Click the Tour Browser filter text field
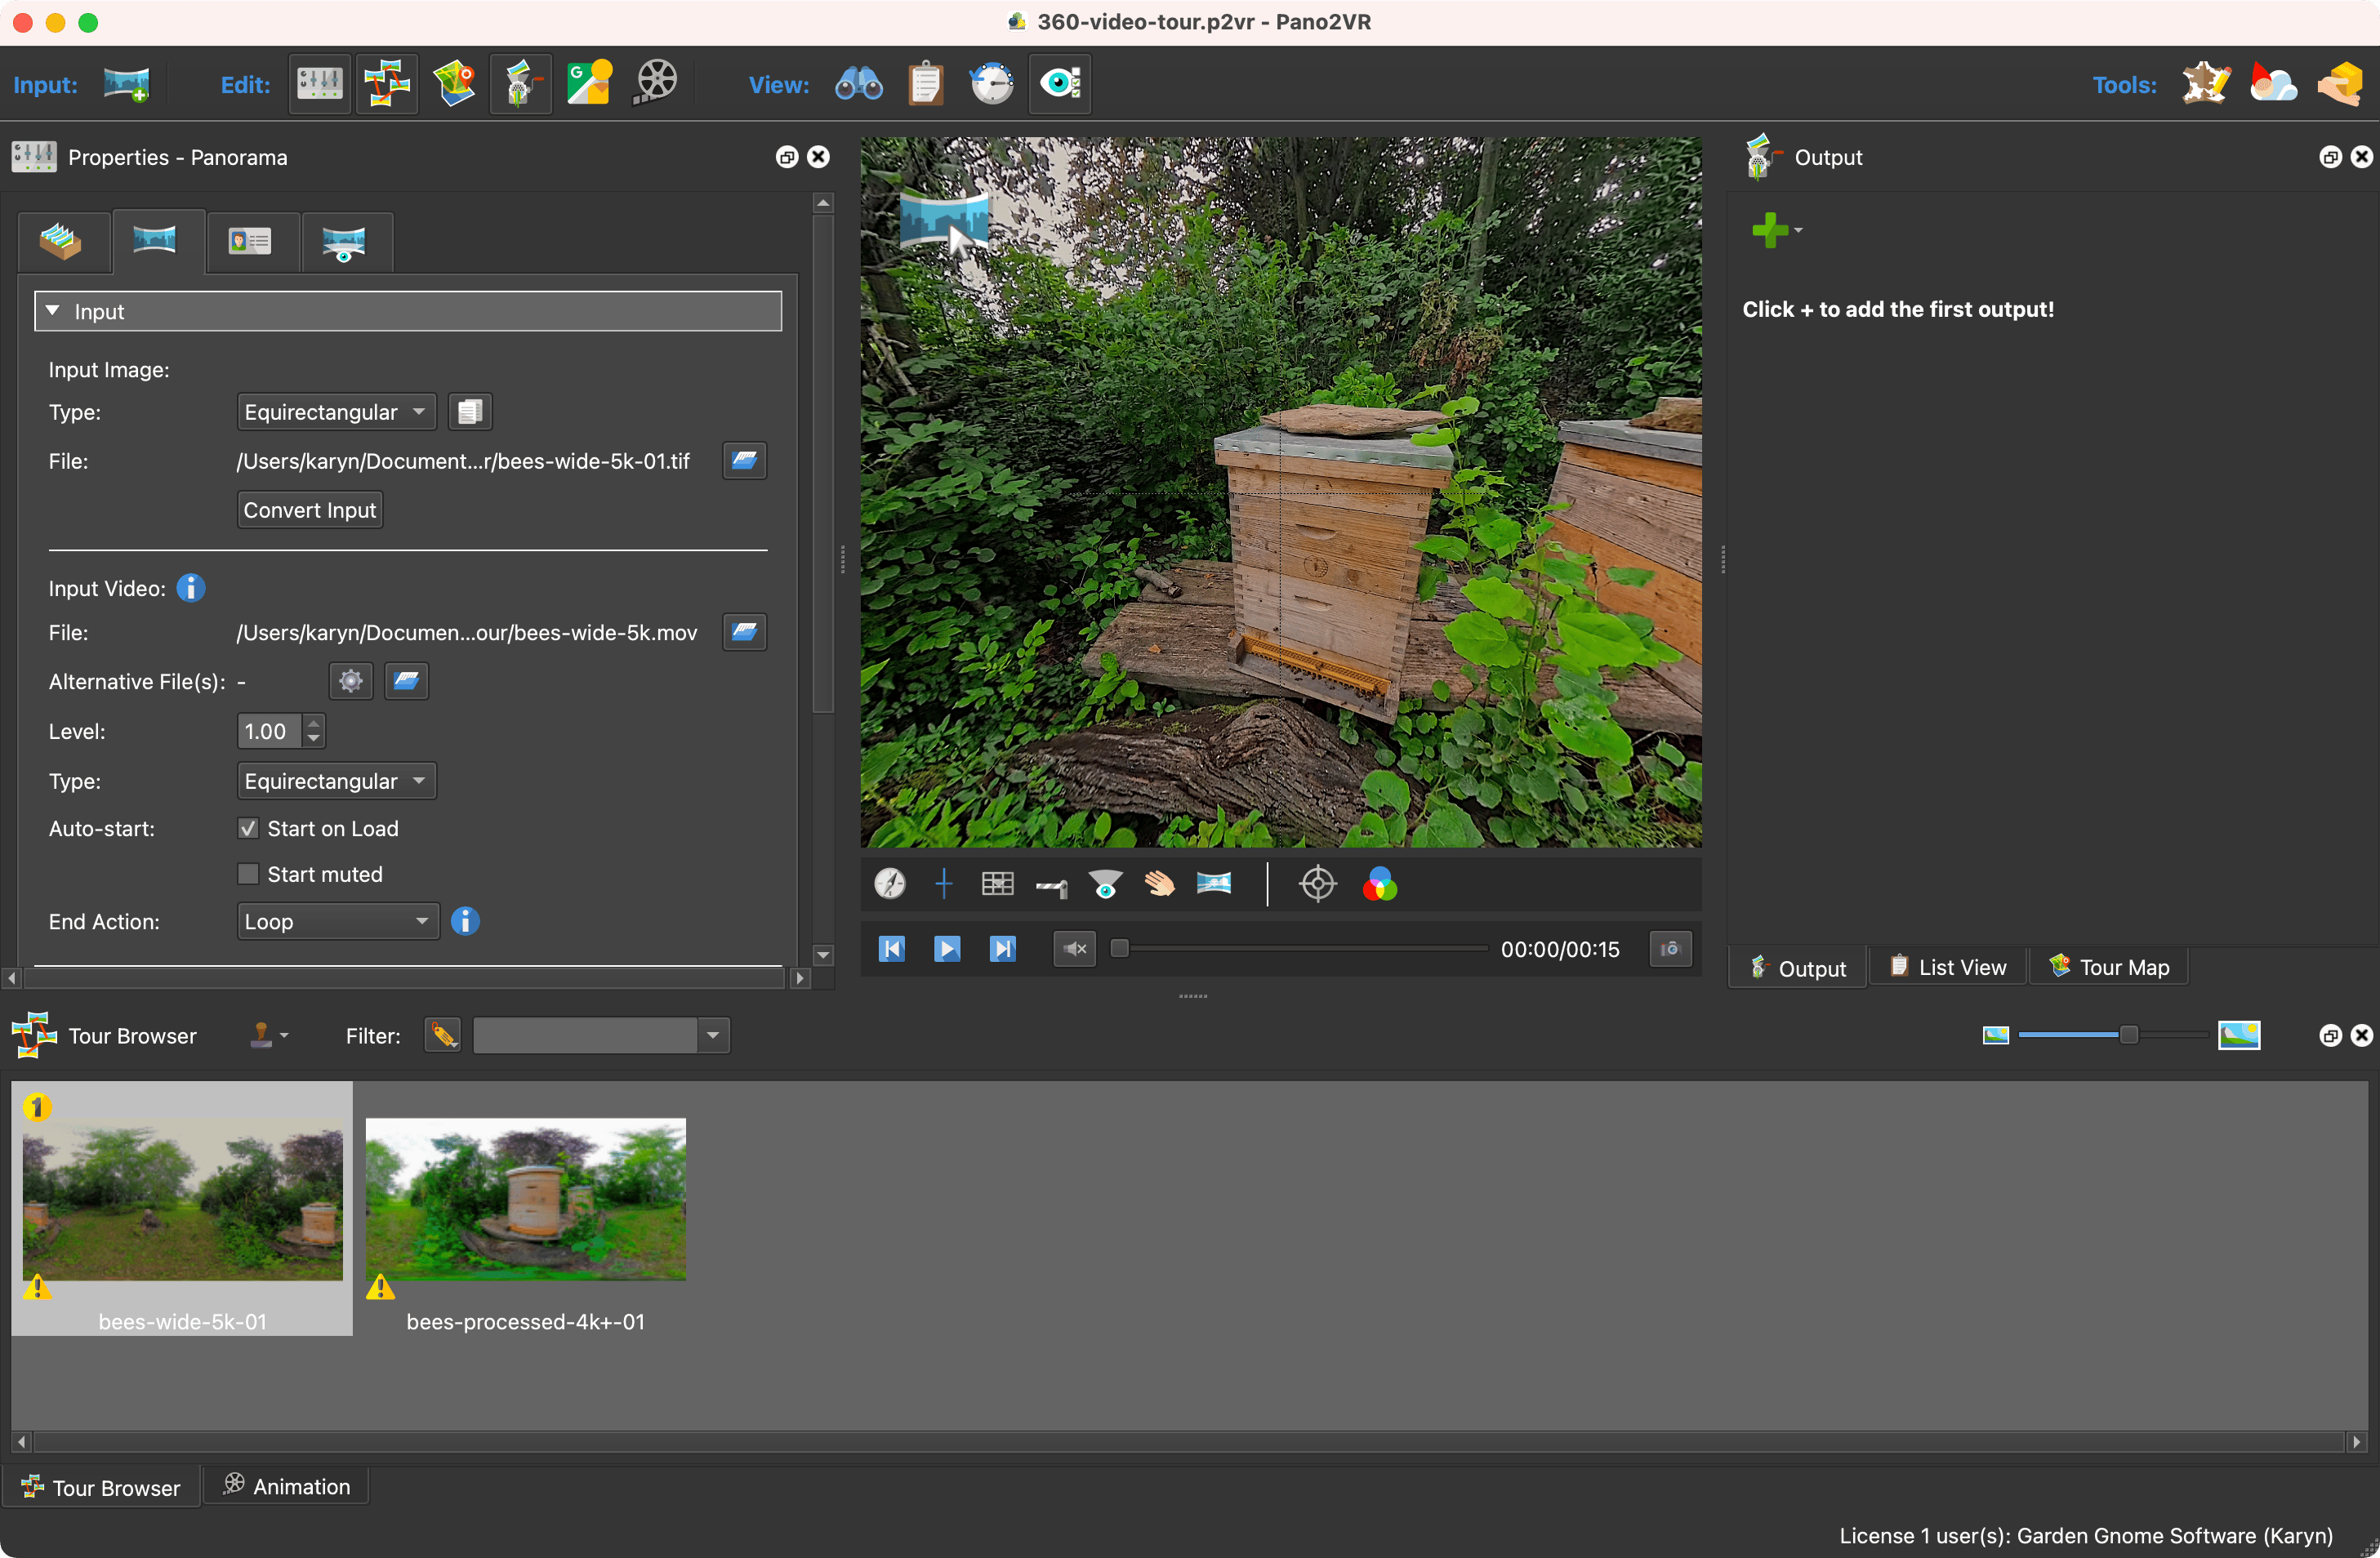This screenshot has height=1558, width=2380. [585, 1036]
